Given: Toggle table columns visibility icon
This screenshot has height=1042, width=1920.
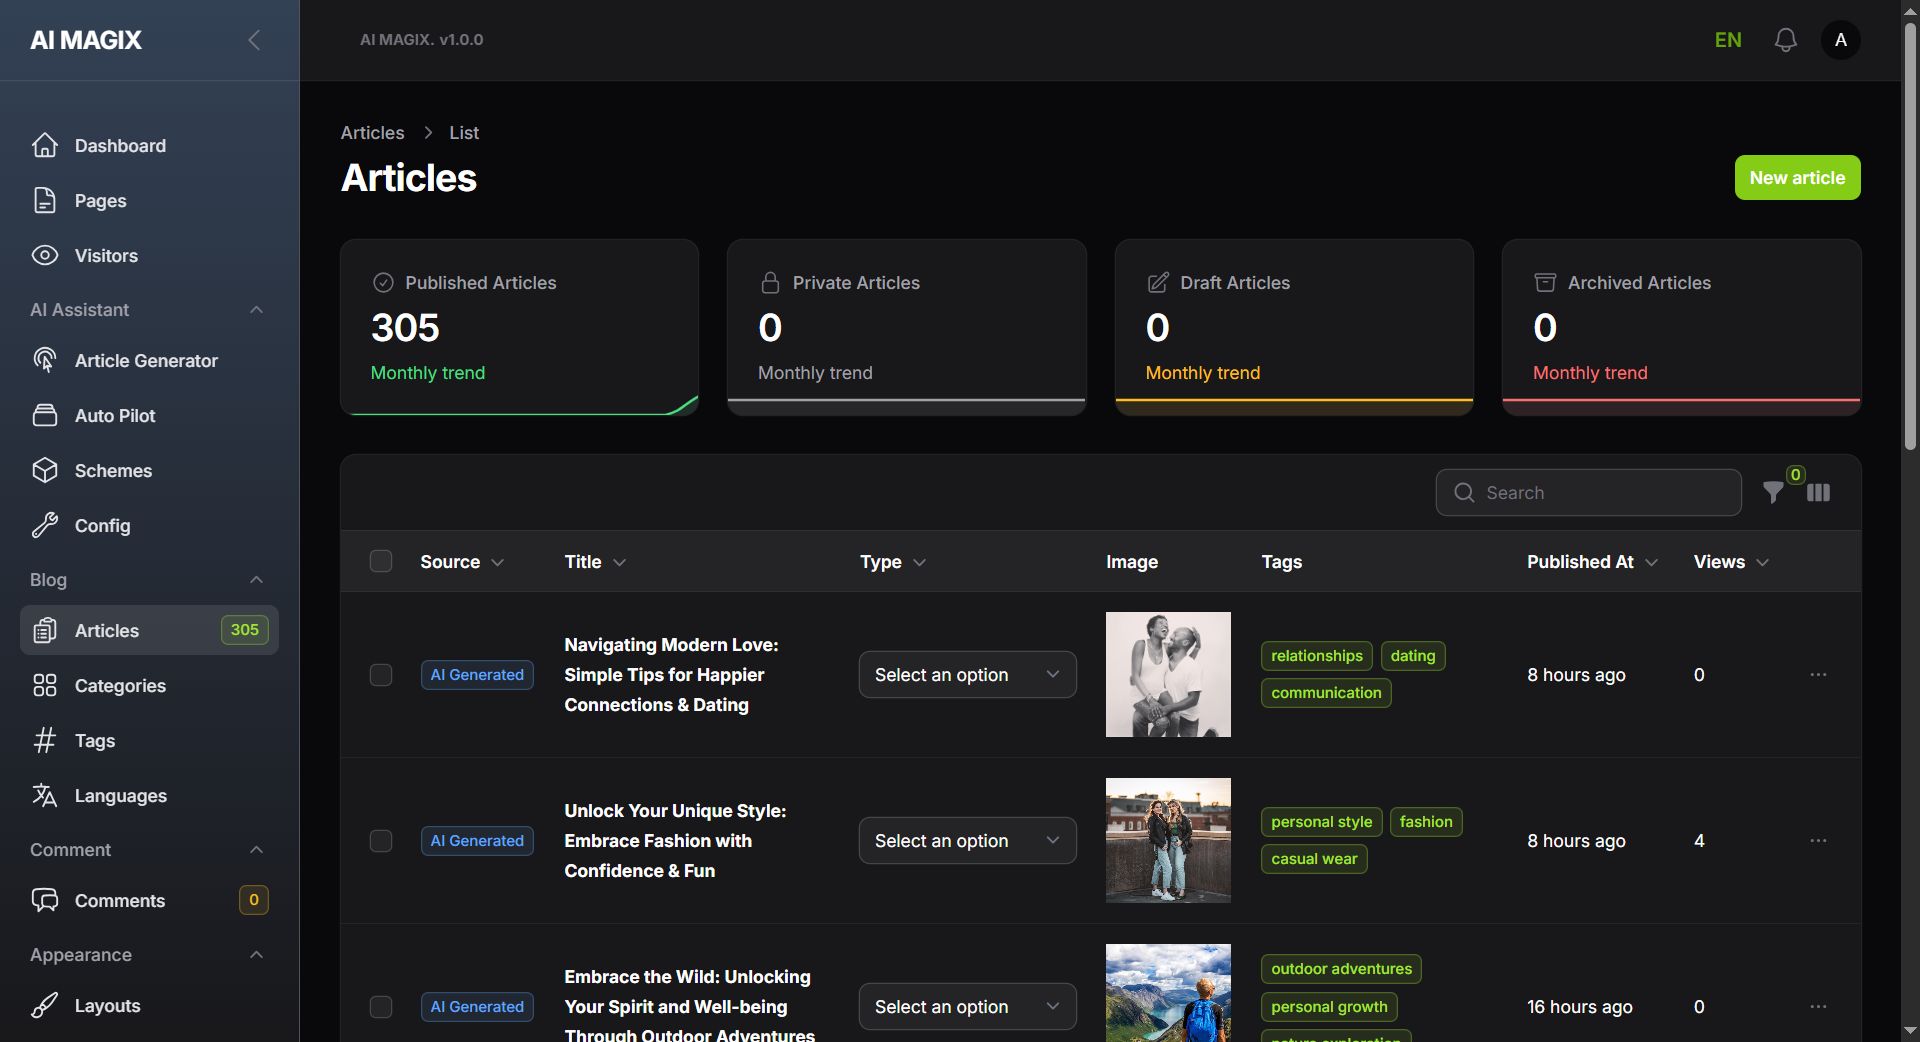Looking at the screenshot, I should pyautogui.click(x=1818, y=493).
